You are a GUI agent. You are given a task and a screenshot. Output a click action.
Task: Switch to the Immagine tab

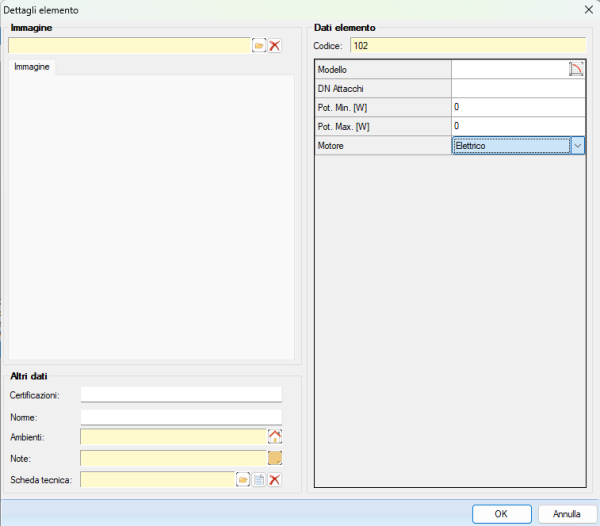tap(32, 66)
